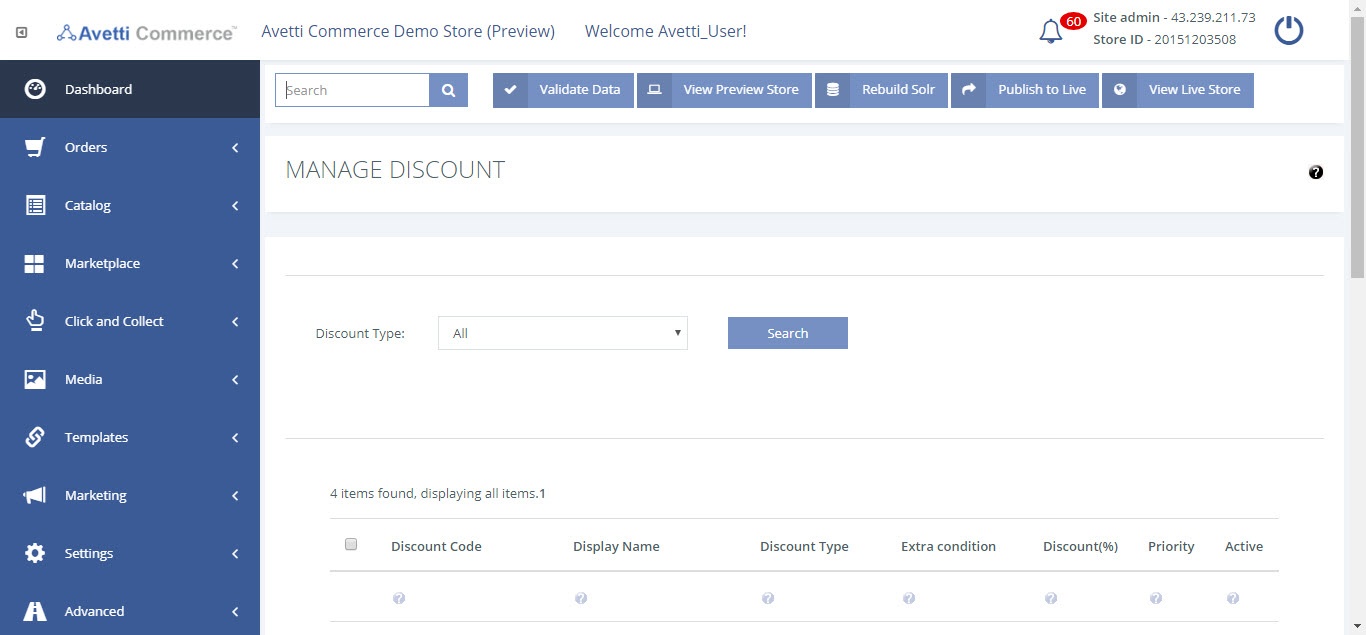Screen dimensions: 1366x635
Task: Click the help icon under Active
Action: pos(1233,598)
